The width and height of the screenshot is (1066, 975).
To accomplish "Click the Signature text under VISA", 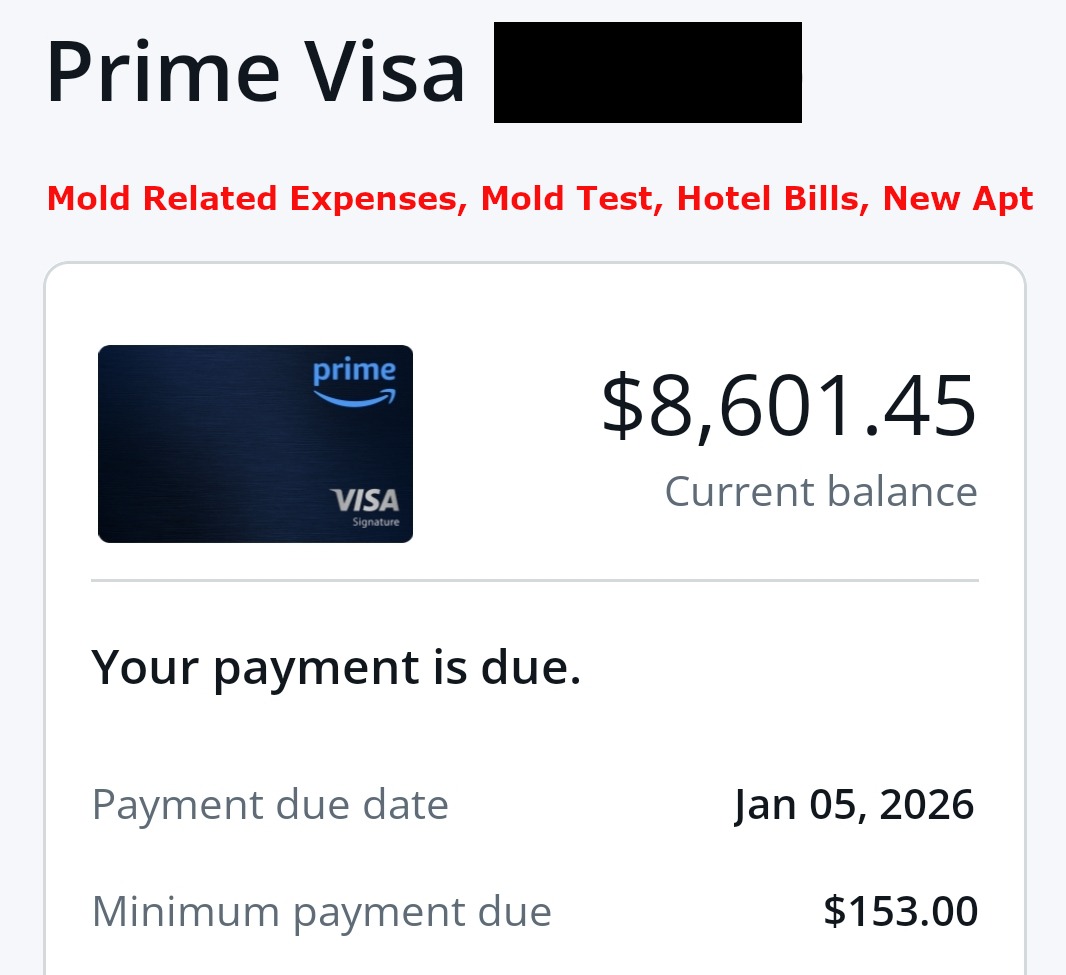I will tap(376, 523).
